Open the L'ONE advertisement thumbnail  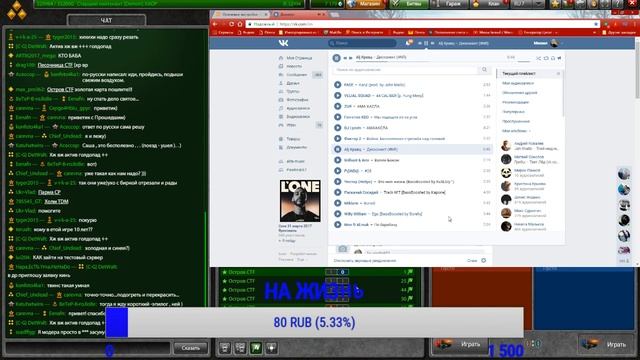tap(300, 201)
